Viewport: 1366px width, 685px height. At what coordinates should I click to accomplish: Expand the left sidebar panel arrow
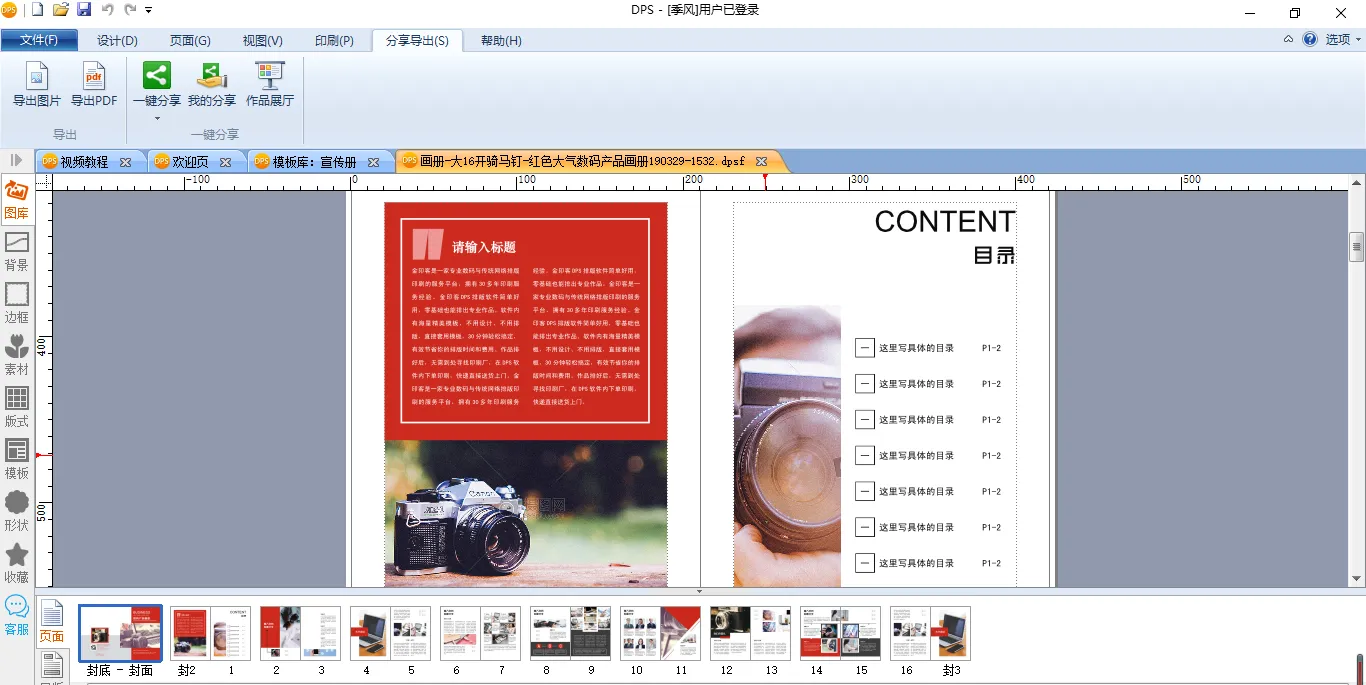[16, 160]
